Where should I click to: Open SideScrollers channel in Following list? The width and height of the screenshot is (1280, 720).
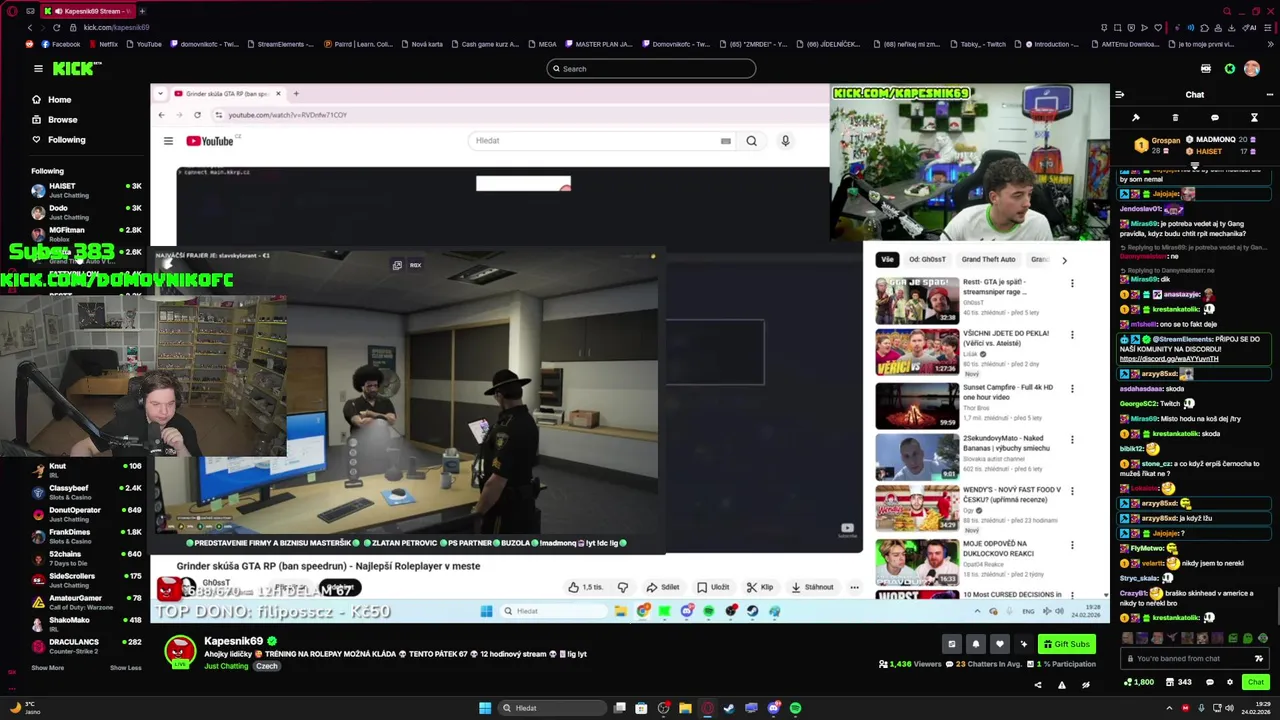[x=86, y=580]
